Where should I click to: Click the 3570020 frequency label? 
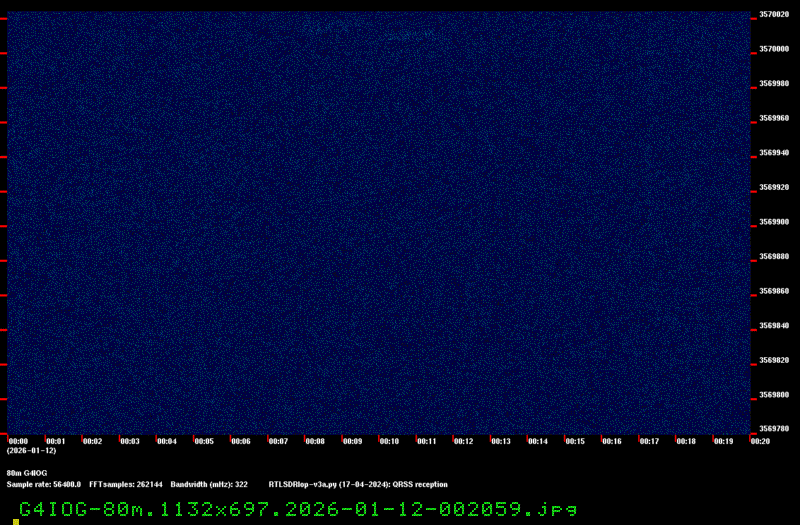coord(774,14)
